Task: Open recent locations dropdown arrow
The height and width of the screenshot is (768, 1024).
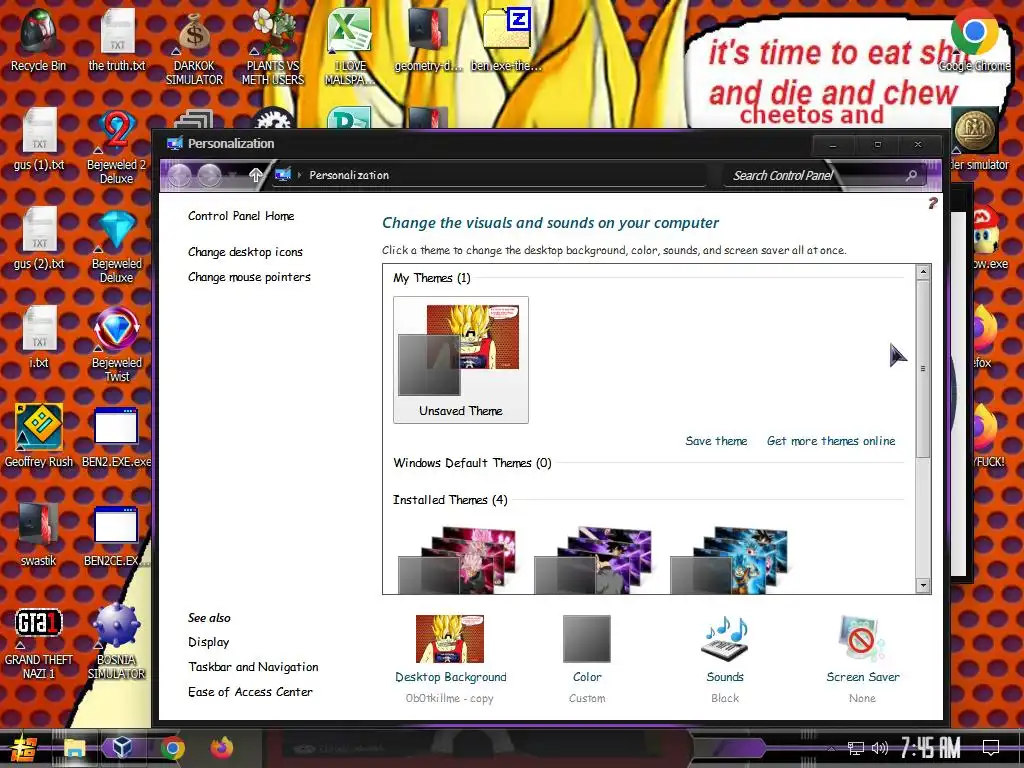Action: pyautogui.click(x=232, y=175)
